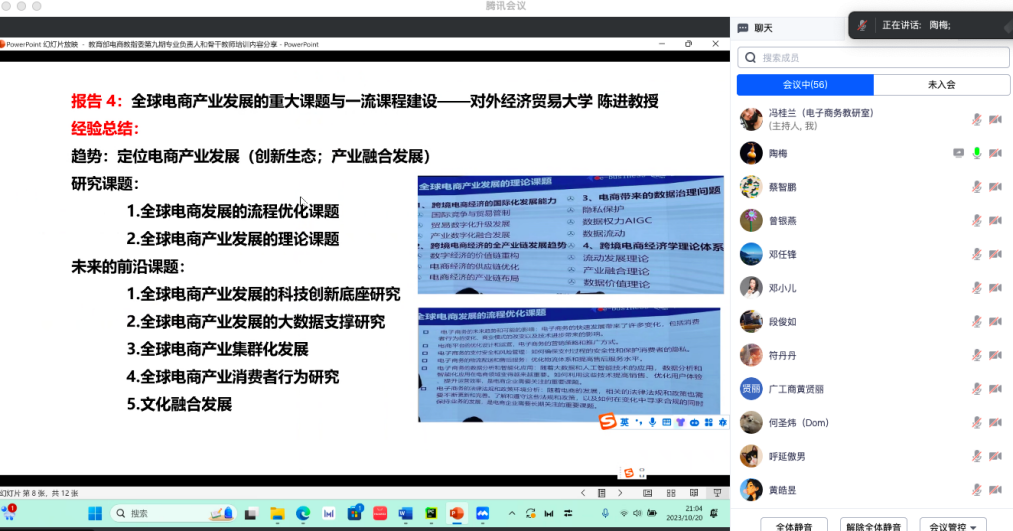The width and height of the screenshot is (1013, 531).
Task: Toggle camera for 蔡智鹏
Action: [x=995, y=187]
